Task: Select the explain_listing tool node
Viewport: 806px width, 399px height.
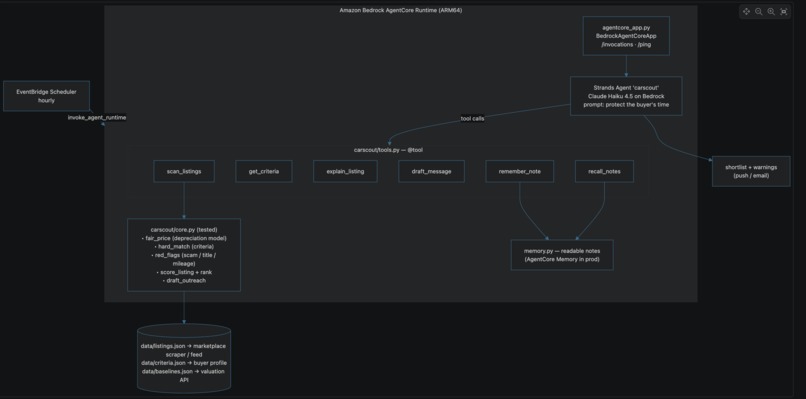Action: (x=345, y=171)
